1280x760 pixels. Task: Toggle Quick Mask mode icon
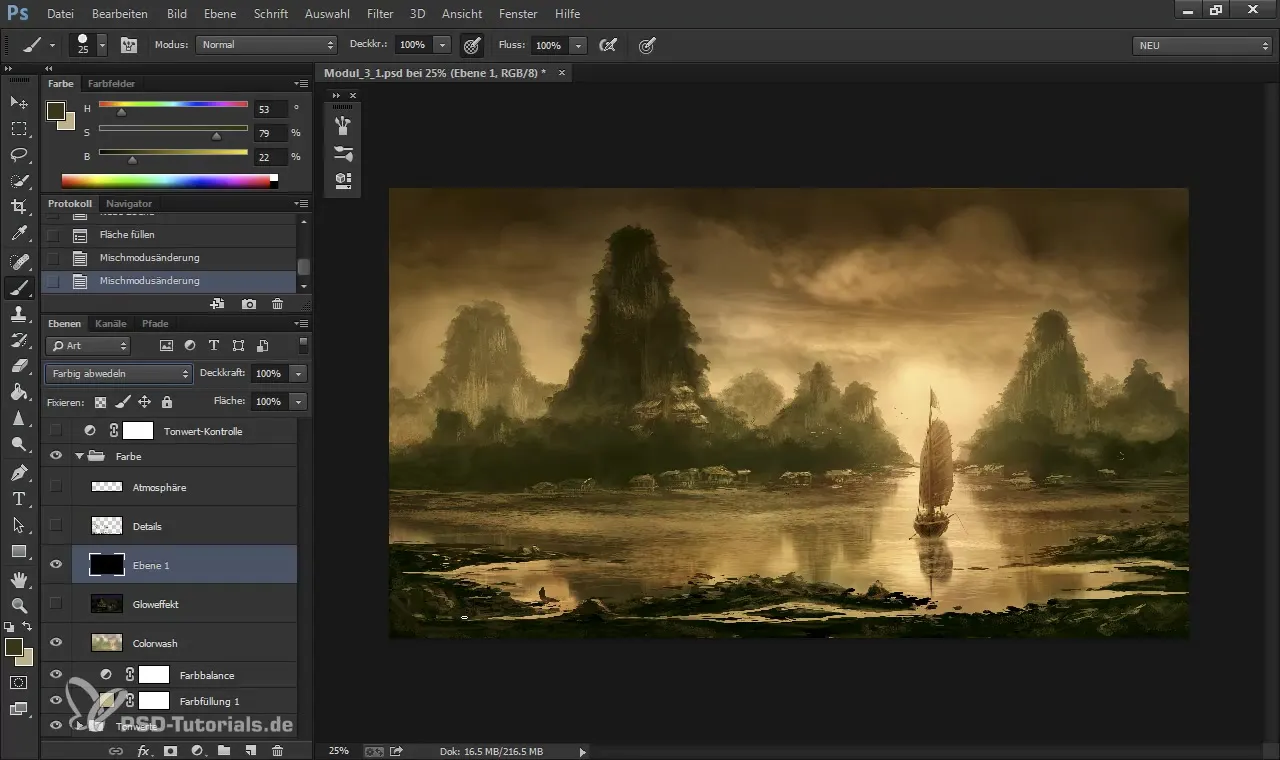[19, 683]
